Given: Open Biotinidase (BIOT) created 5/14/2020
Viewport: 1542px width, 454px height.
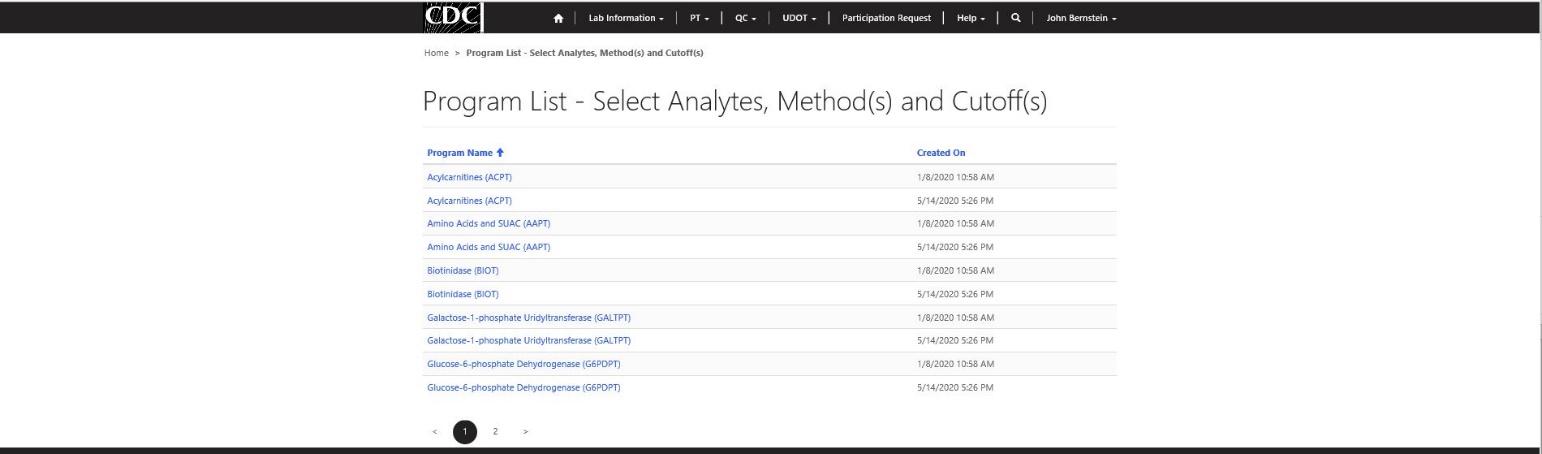Looking at the screenshot, I should tap(462, 294).
